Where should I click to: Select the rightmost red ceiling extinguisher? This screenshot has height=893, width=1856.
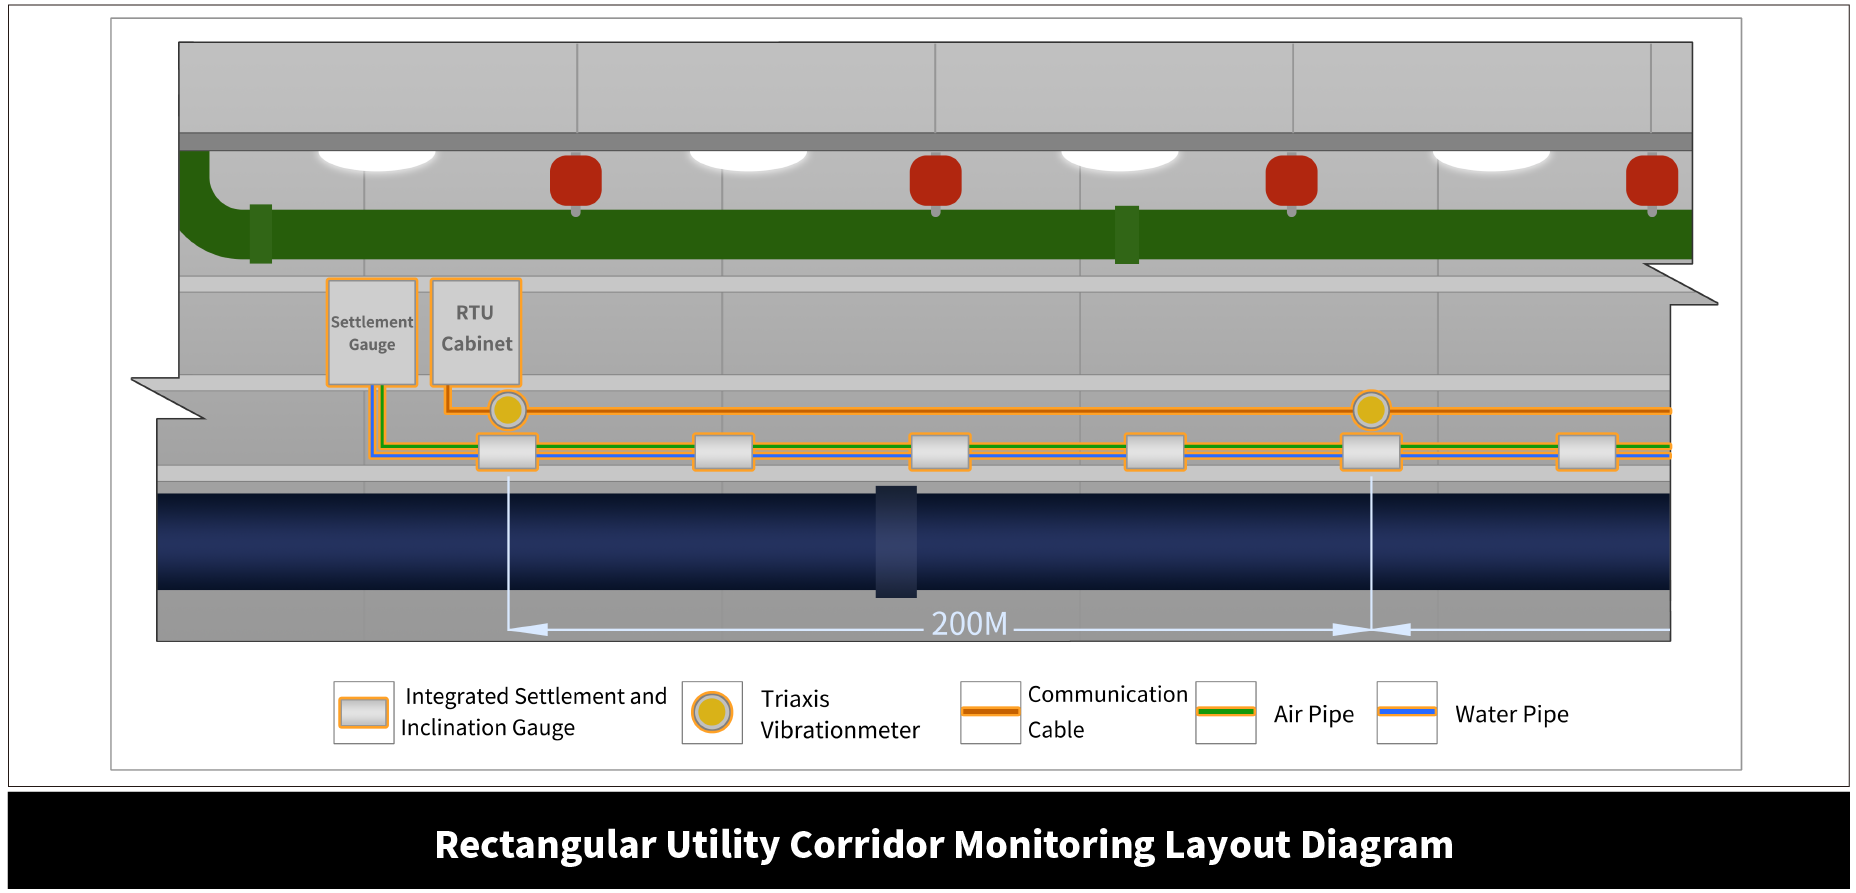[x=1651, y=181]
